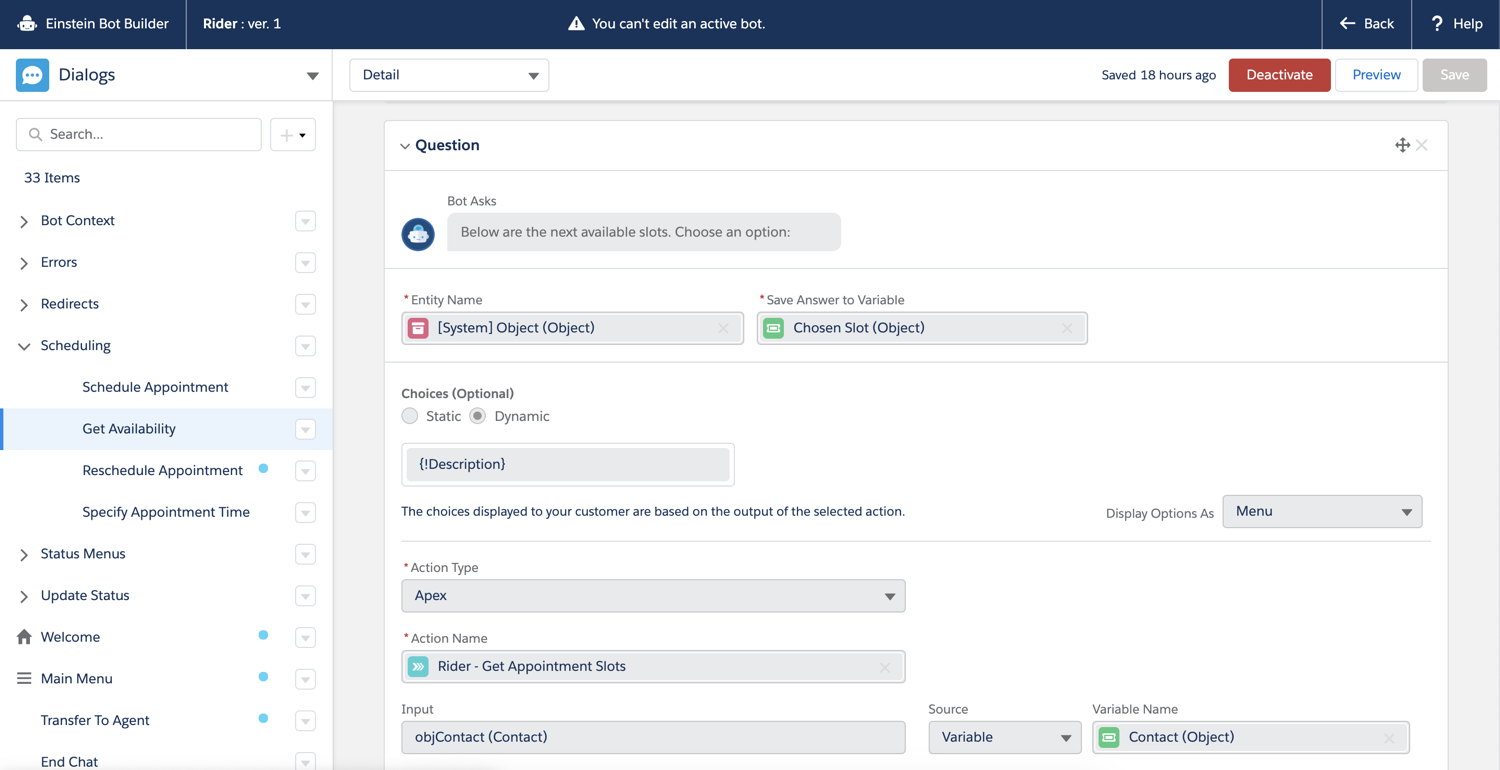Open options menu for Bot Context
1500x770 pixels.
(x=305, y=221)
